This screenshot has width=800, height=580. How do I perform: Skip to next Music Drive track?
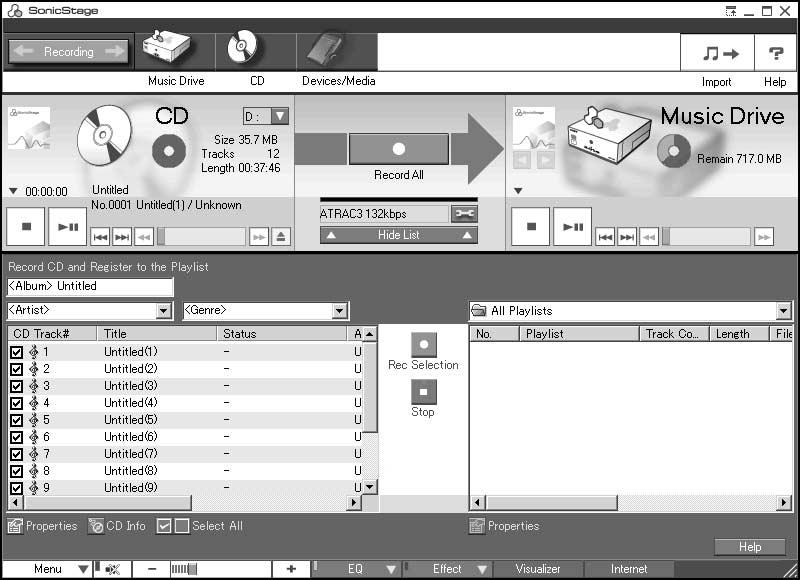[x=627, y=237]
